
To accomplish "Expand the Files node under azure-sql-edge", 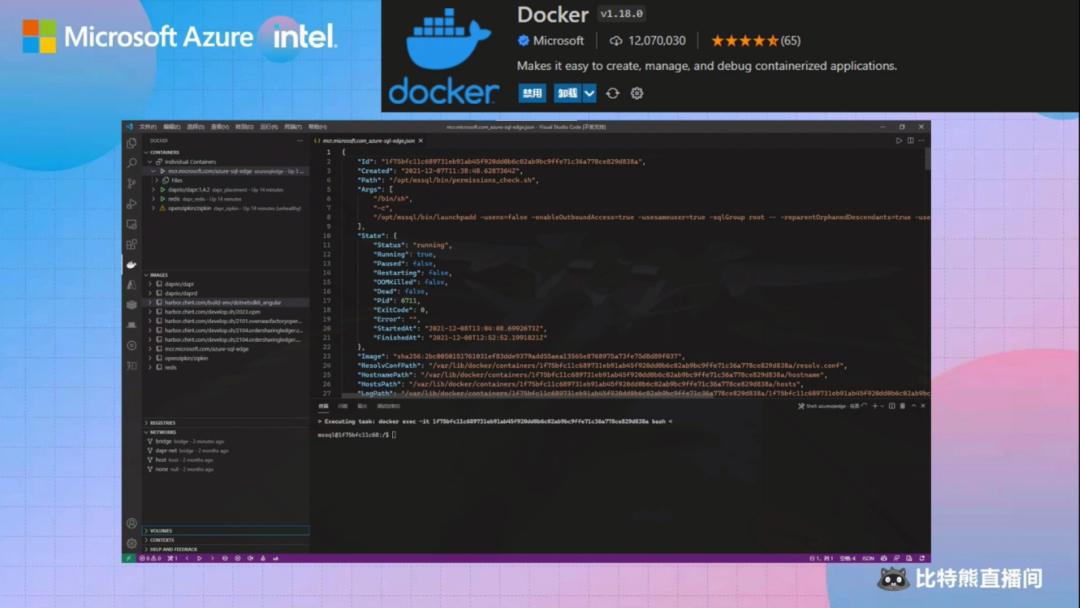I will click(x=157, y=180).
